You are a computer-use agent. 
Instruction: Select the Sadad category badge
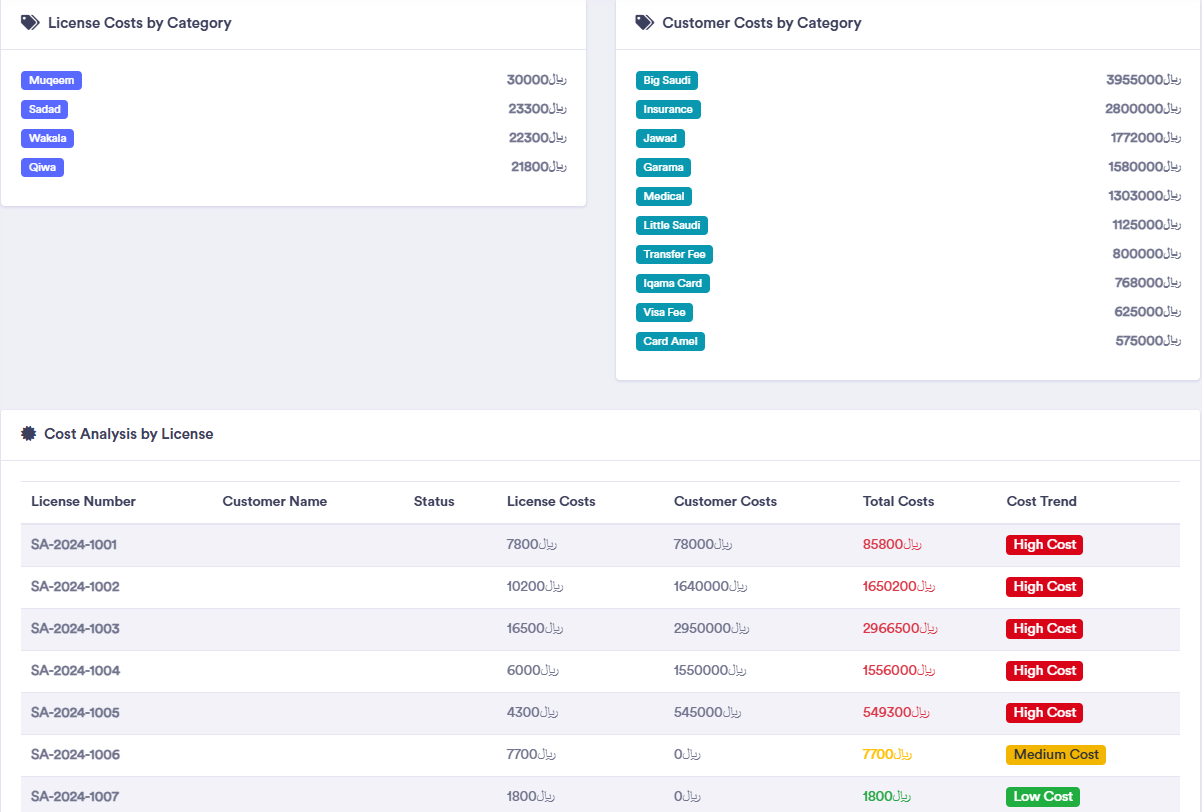[45, 109]
